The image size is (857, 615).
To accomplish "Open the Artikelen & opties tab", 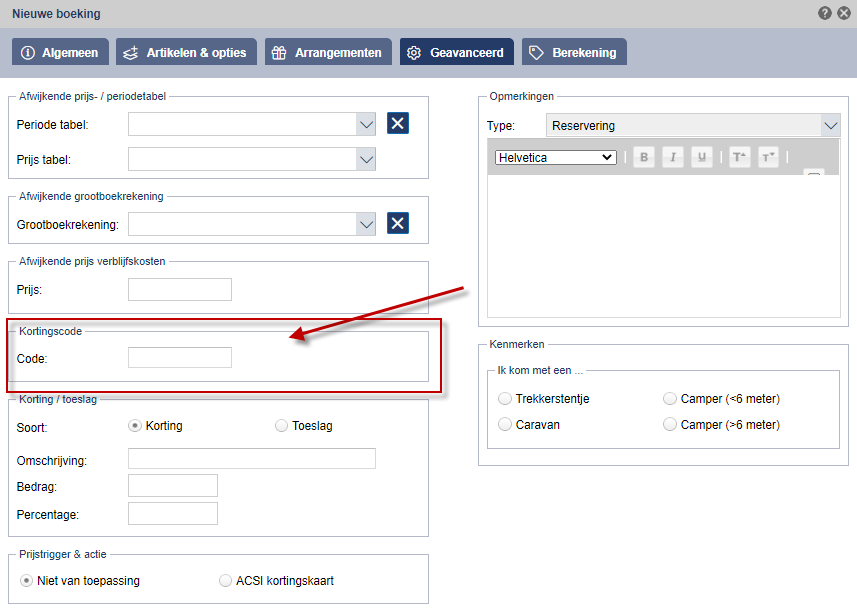I will (x=186, y=52).
